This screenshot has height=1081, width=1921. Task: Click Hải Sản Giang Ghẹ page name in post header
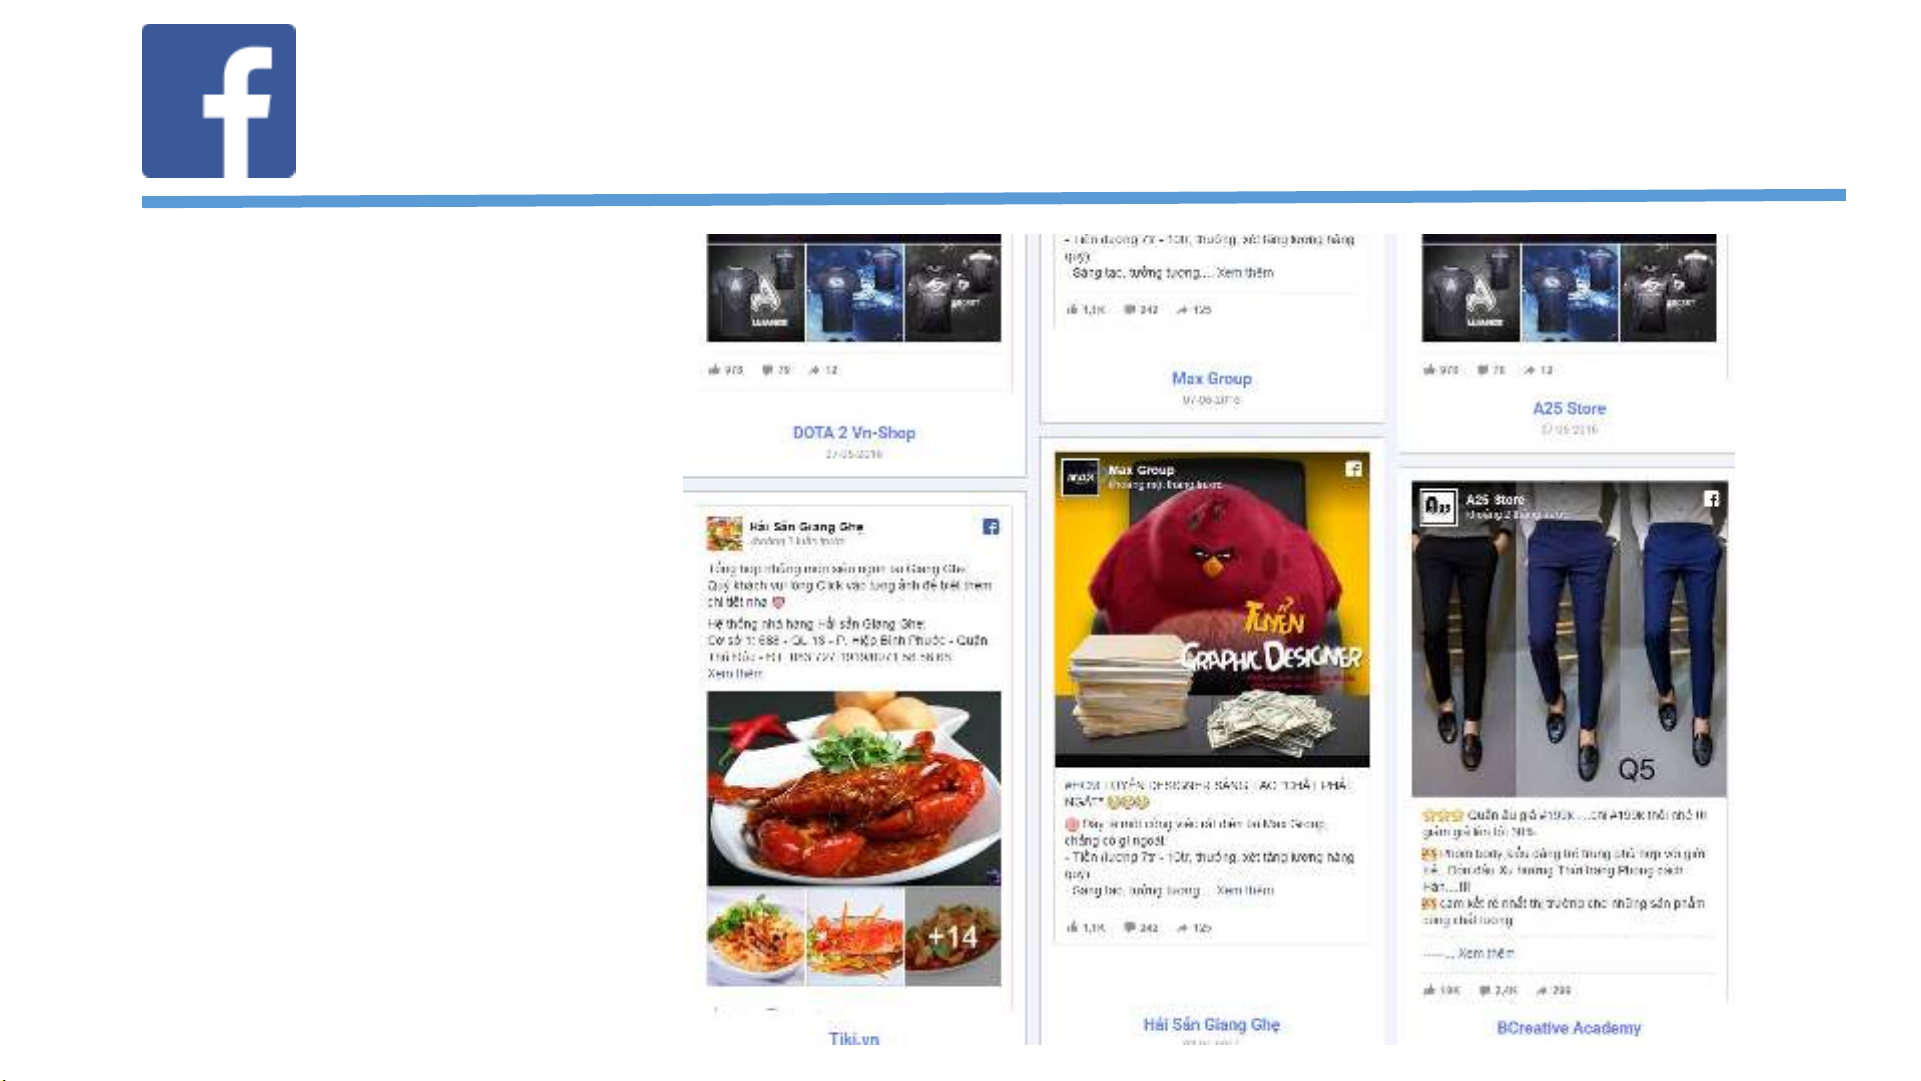[x=806, y=526]
